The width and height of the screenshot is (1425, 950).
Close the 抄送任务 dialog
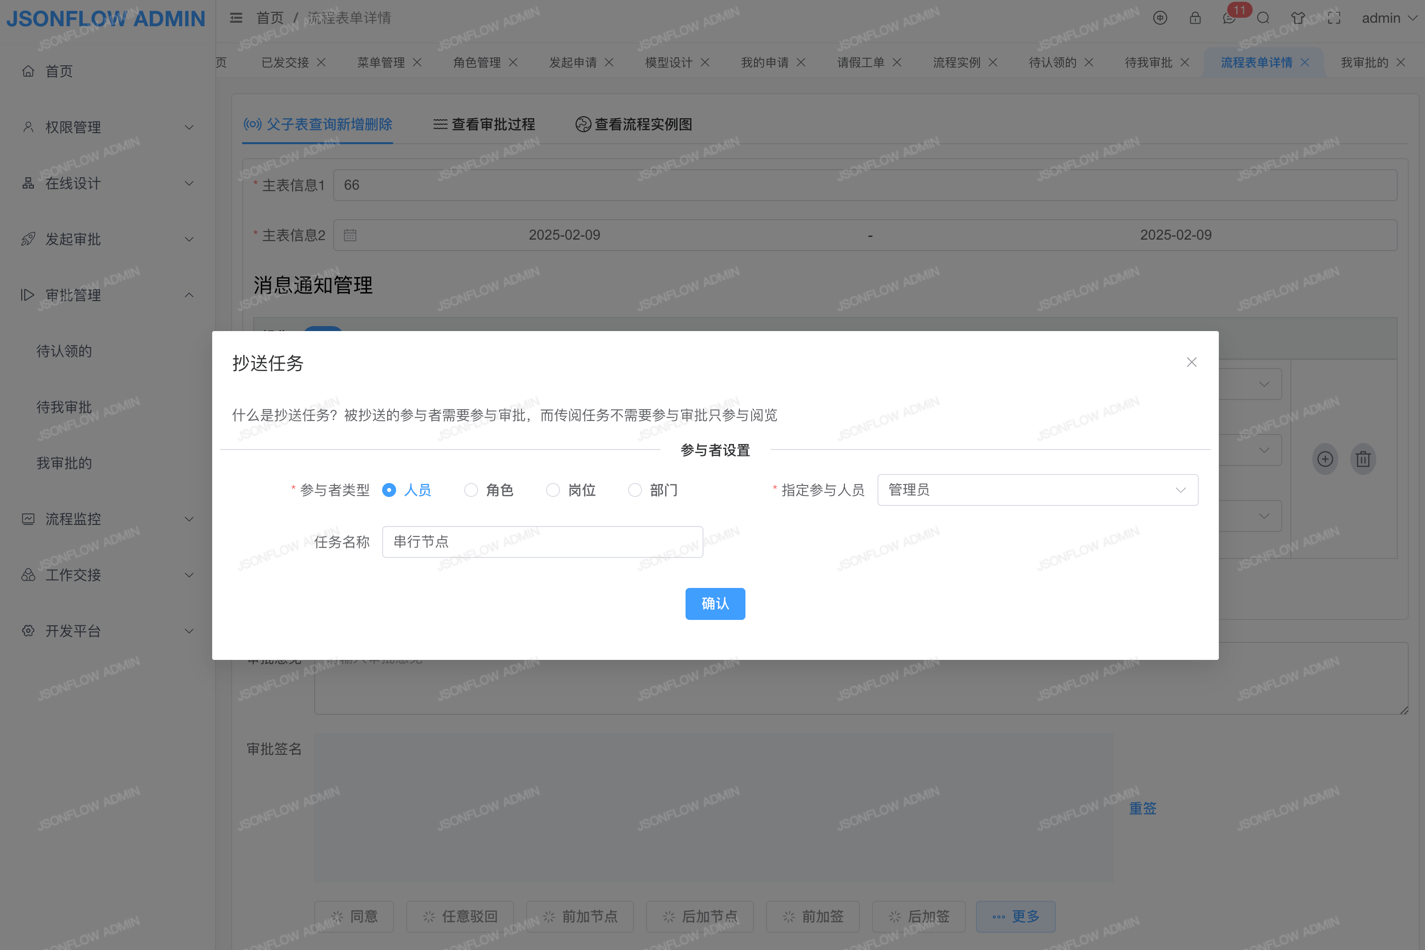tap(1191, 362)
